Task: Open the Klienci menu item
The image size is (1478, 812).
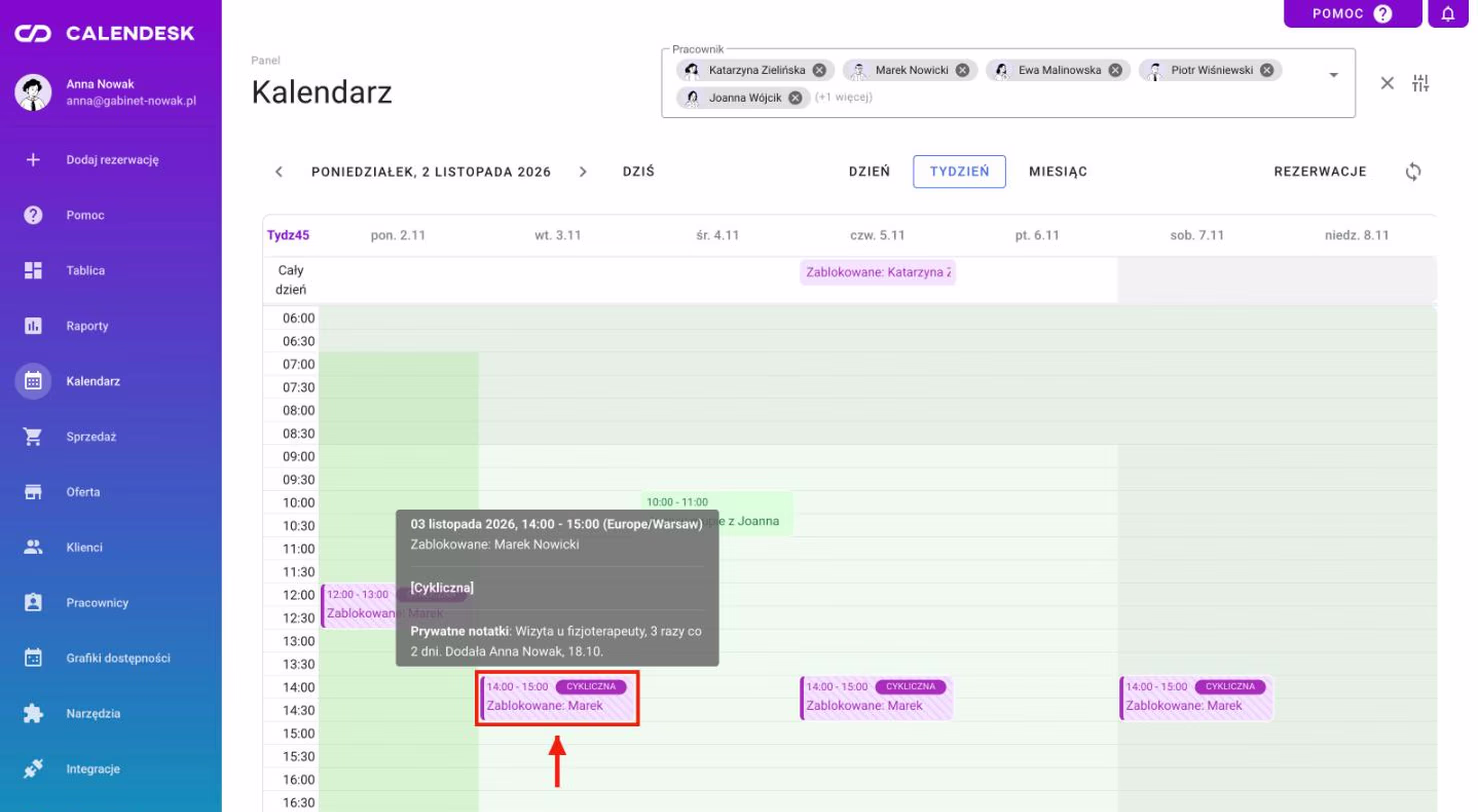Action: tap(110, 547)
